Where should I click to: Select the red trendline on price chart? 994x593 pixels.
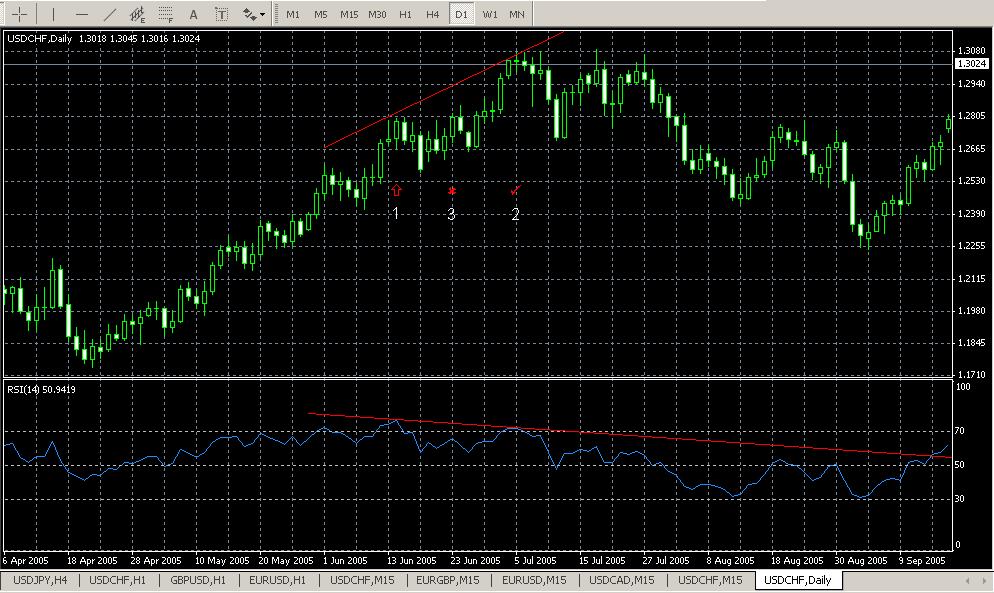coord(444,89)
